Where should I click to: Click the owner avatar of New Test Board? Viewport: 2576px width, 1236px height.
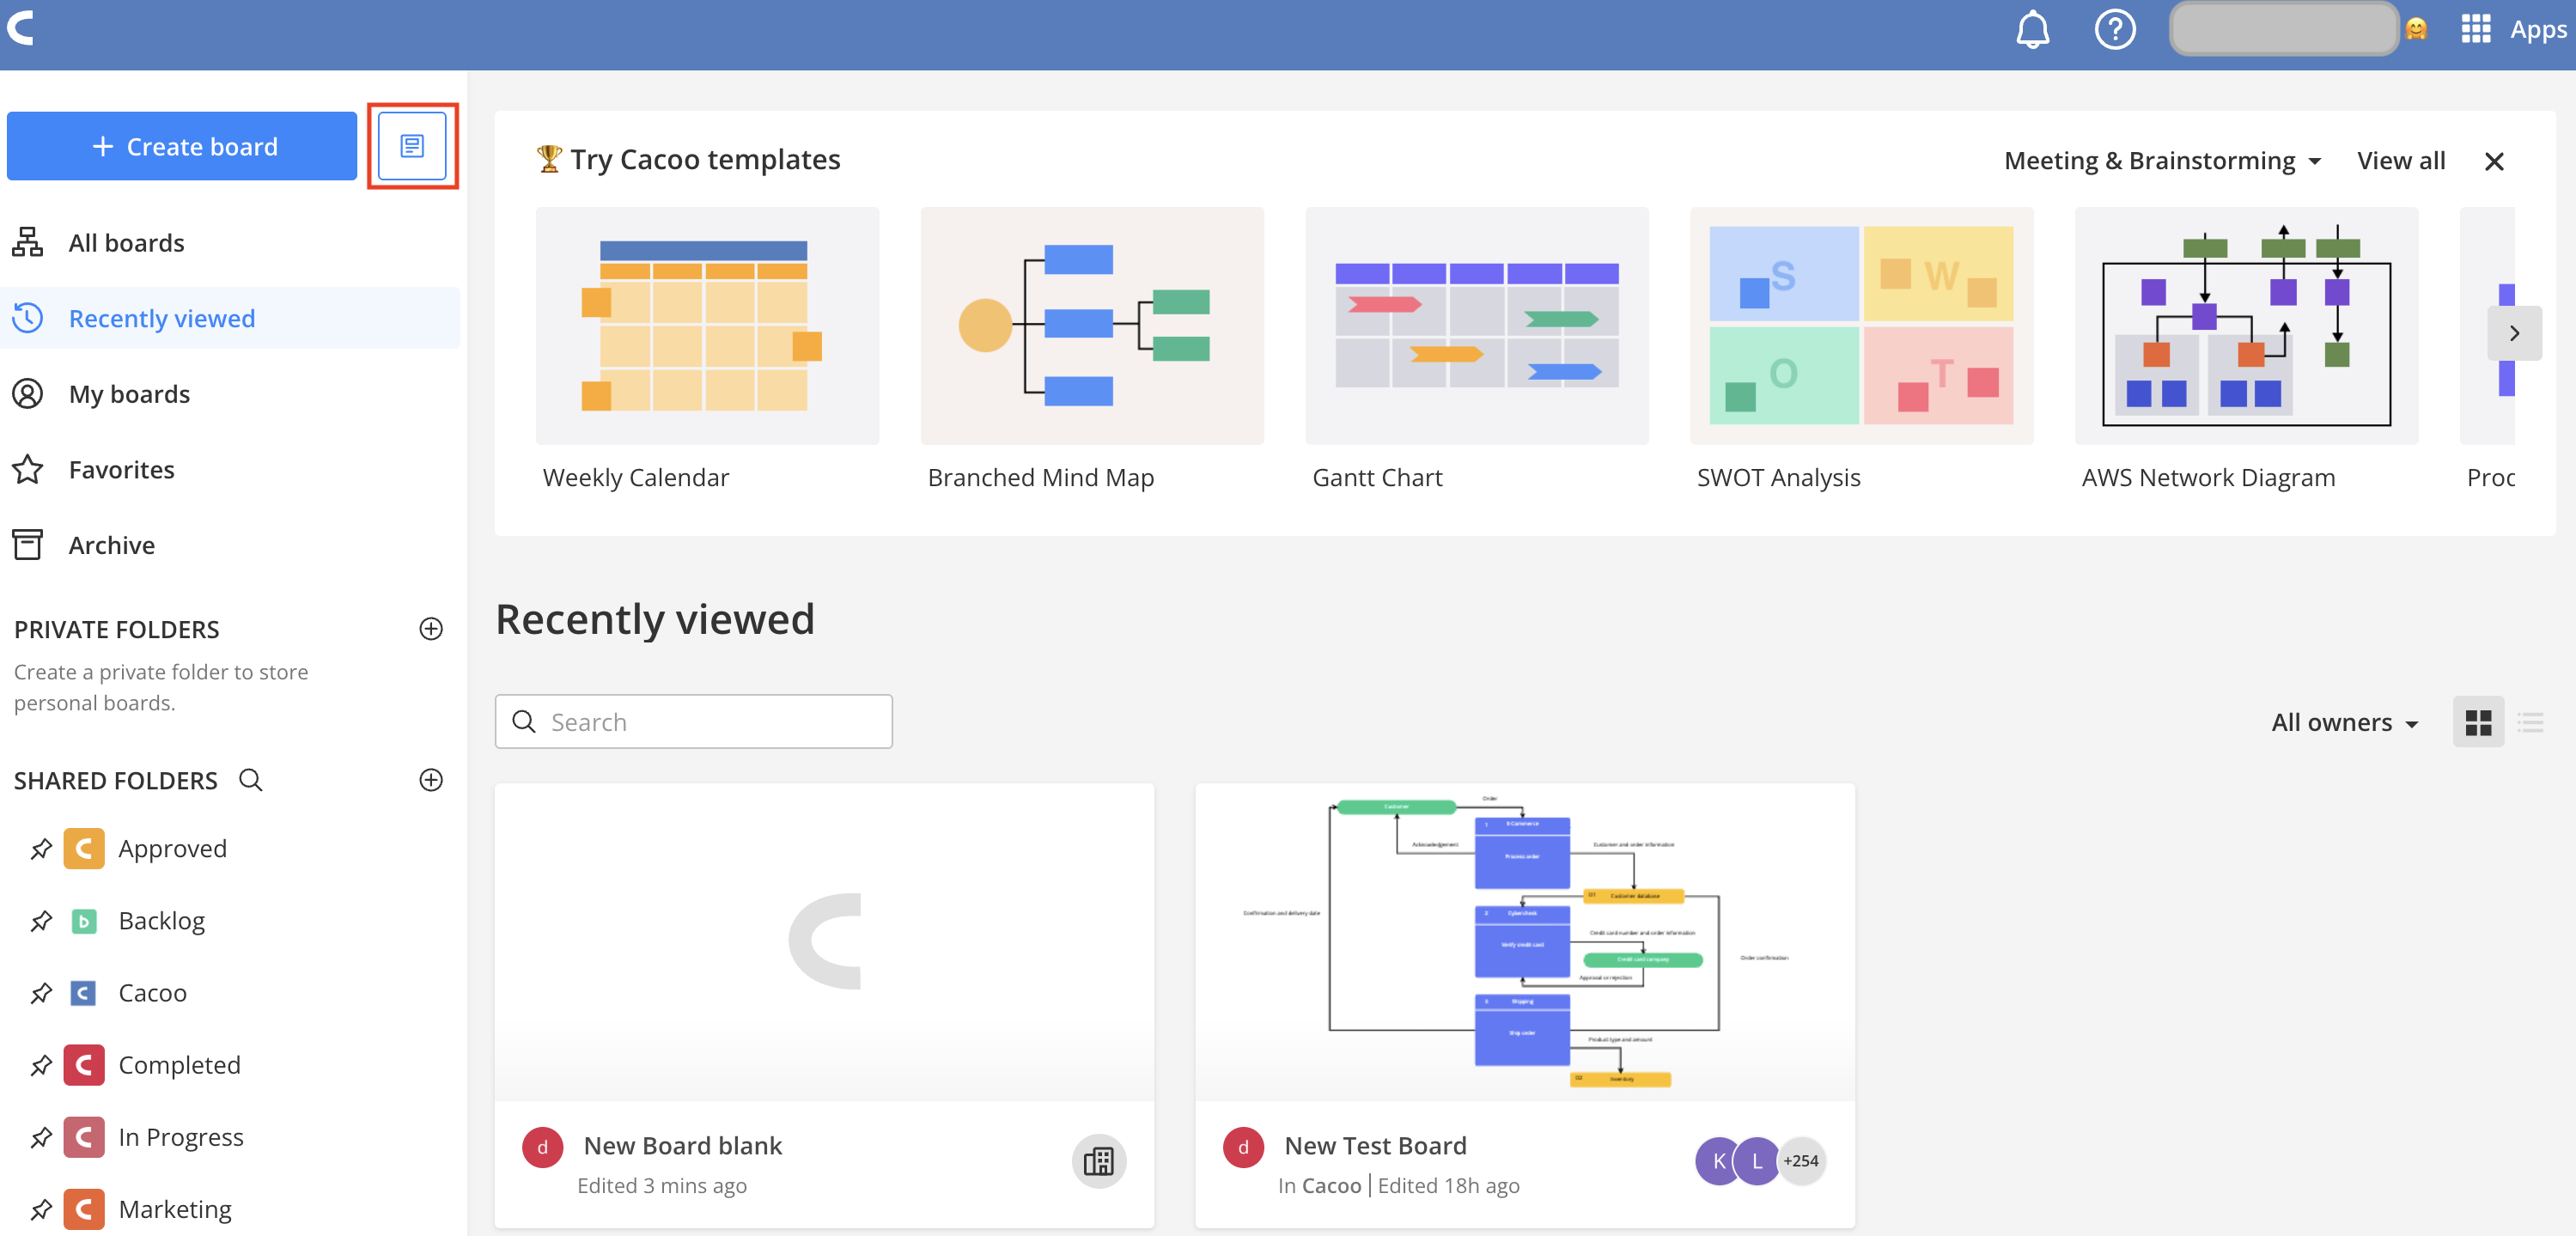(x=1243, y=1147)
